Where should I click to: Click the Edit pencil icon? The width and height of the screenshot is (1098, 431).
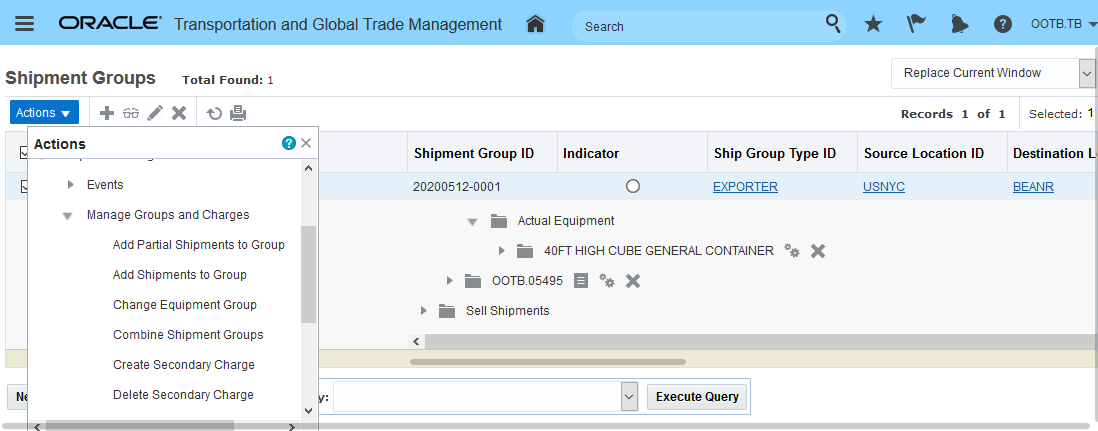(155, 113)
